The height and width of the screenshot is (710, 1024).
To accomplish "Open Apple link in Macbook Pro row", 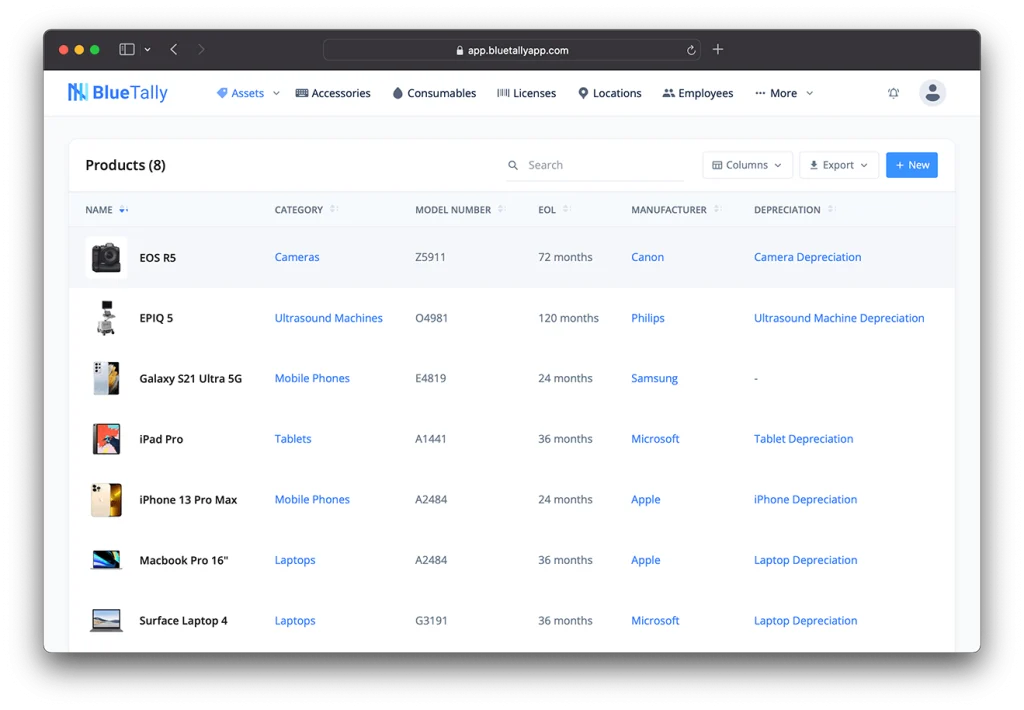I will pos(645,560).
